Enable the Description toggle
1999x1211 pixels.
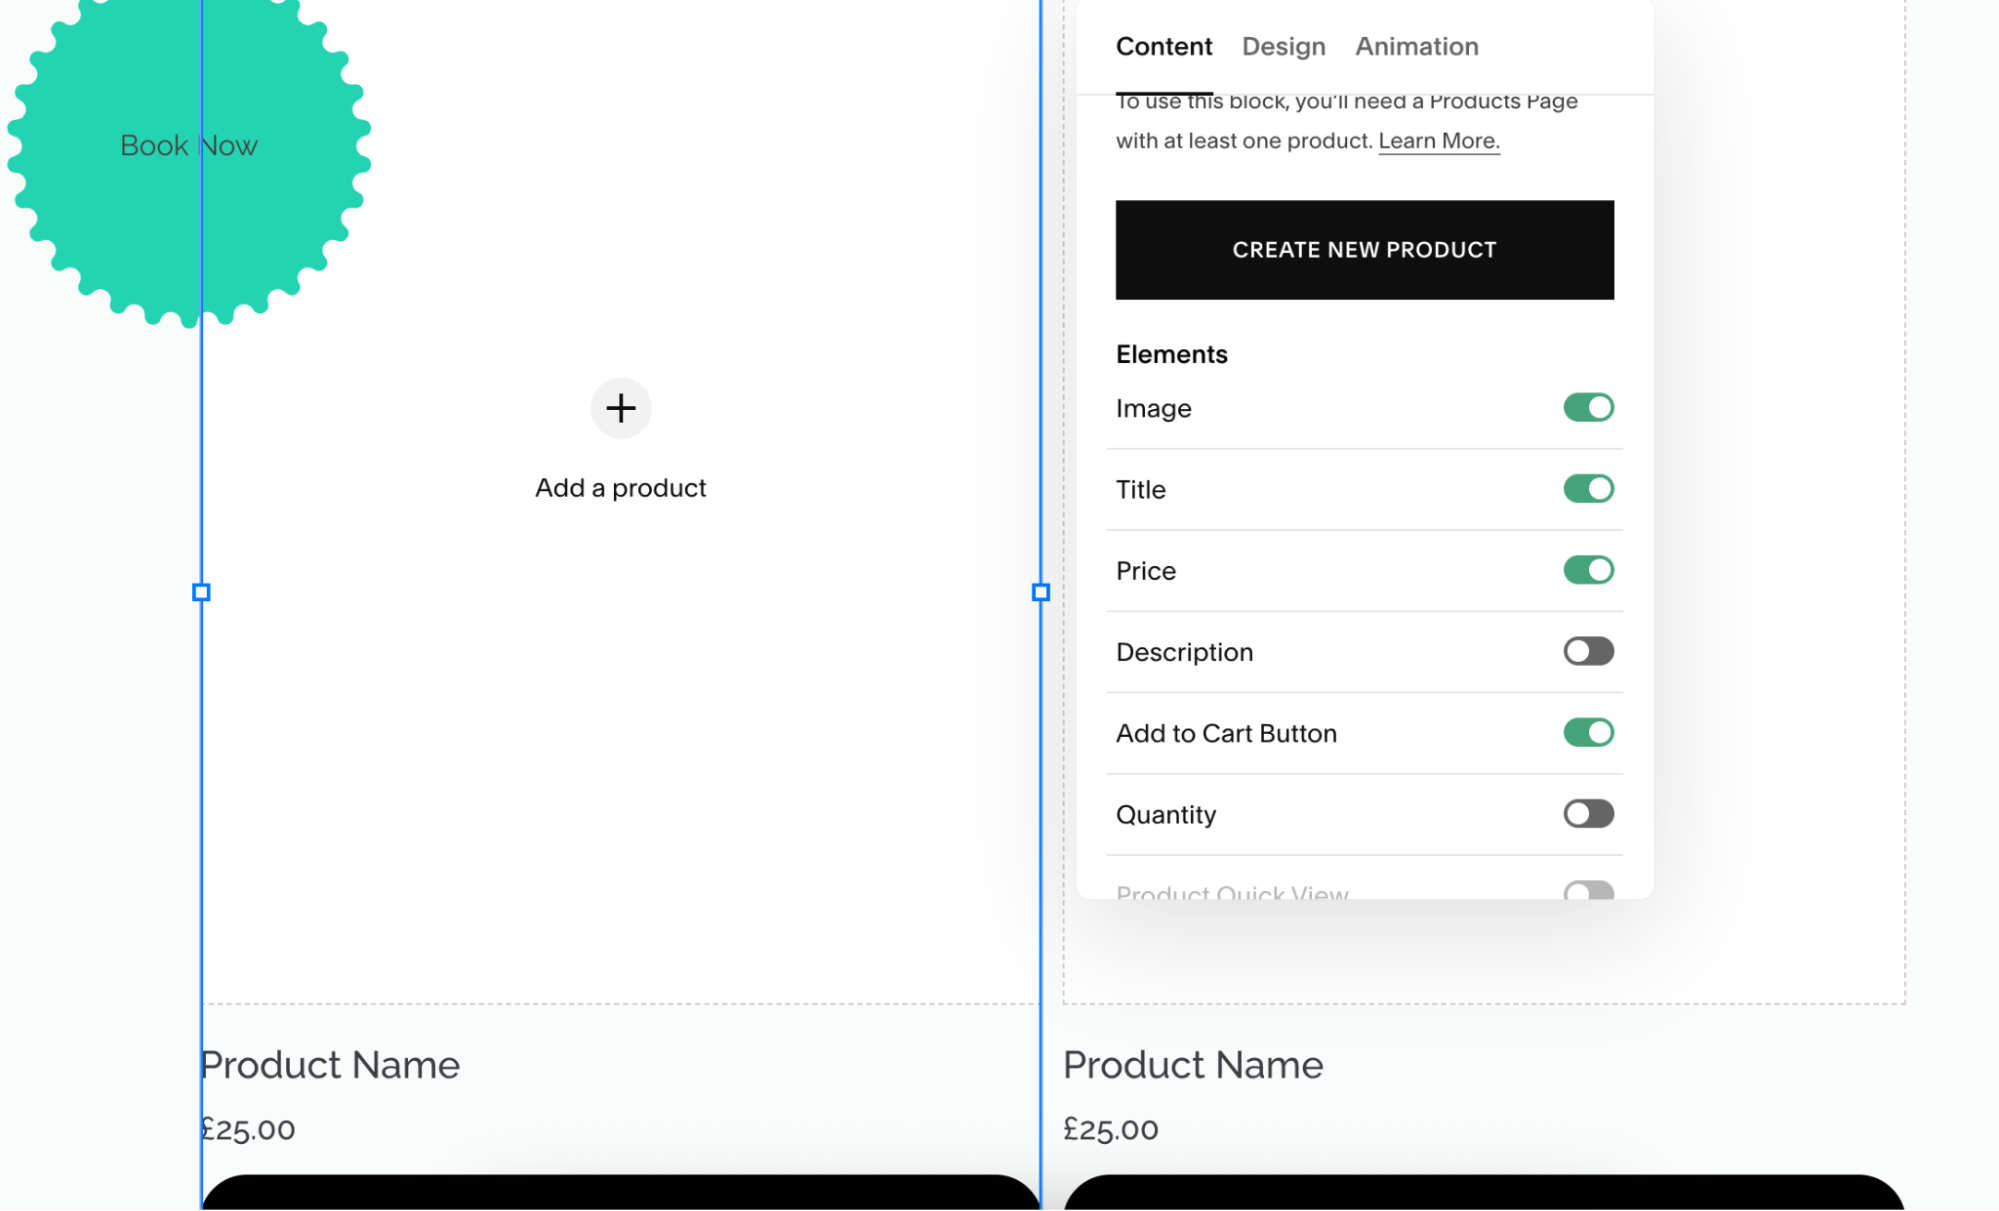point(1588,652)
